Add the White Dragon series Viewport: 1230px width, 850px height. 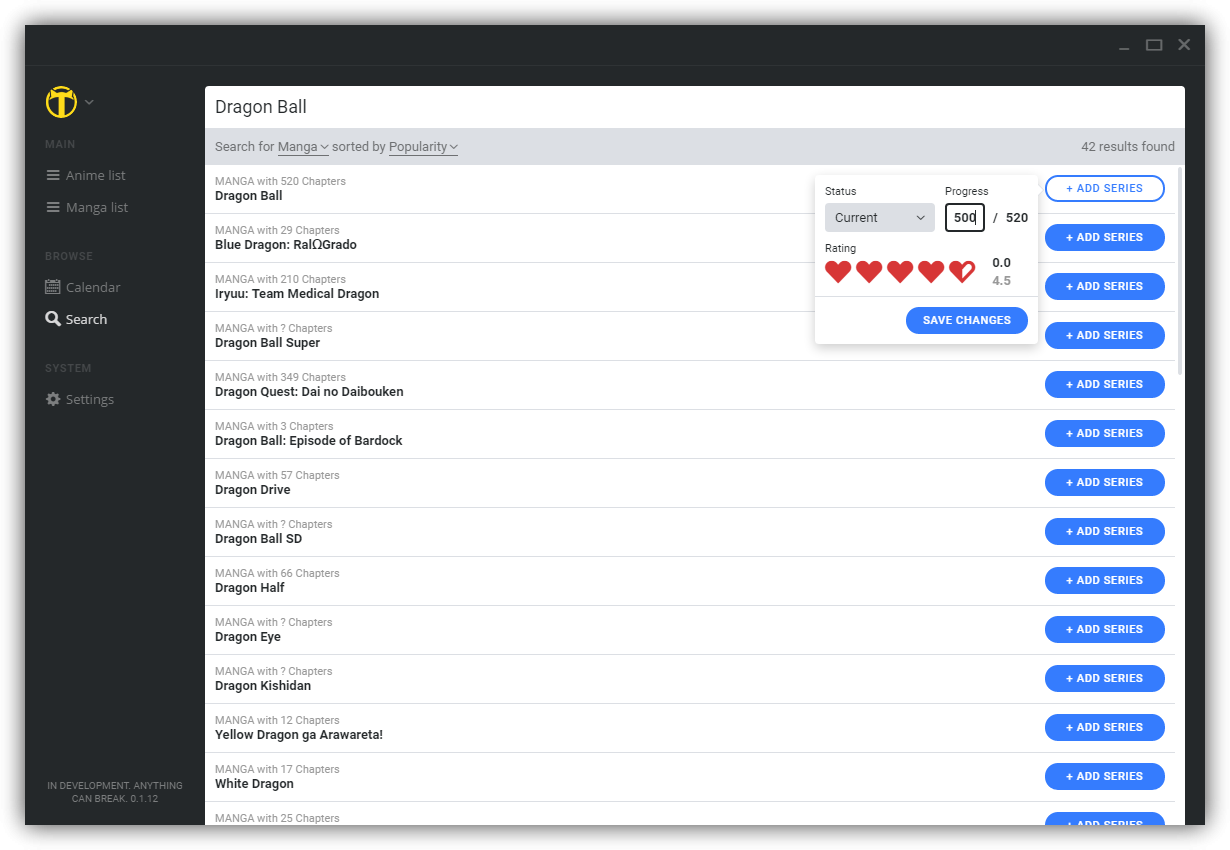(1105, 776)
